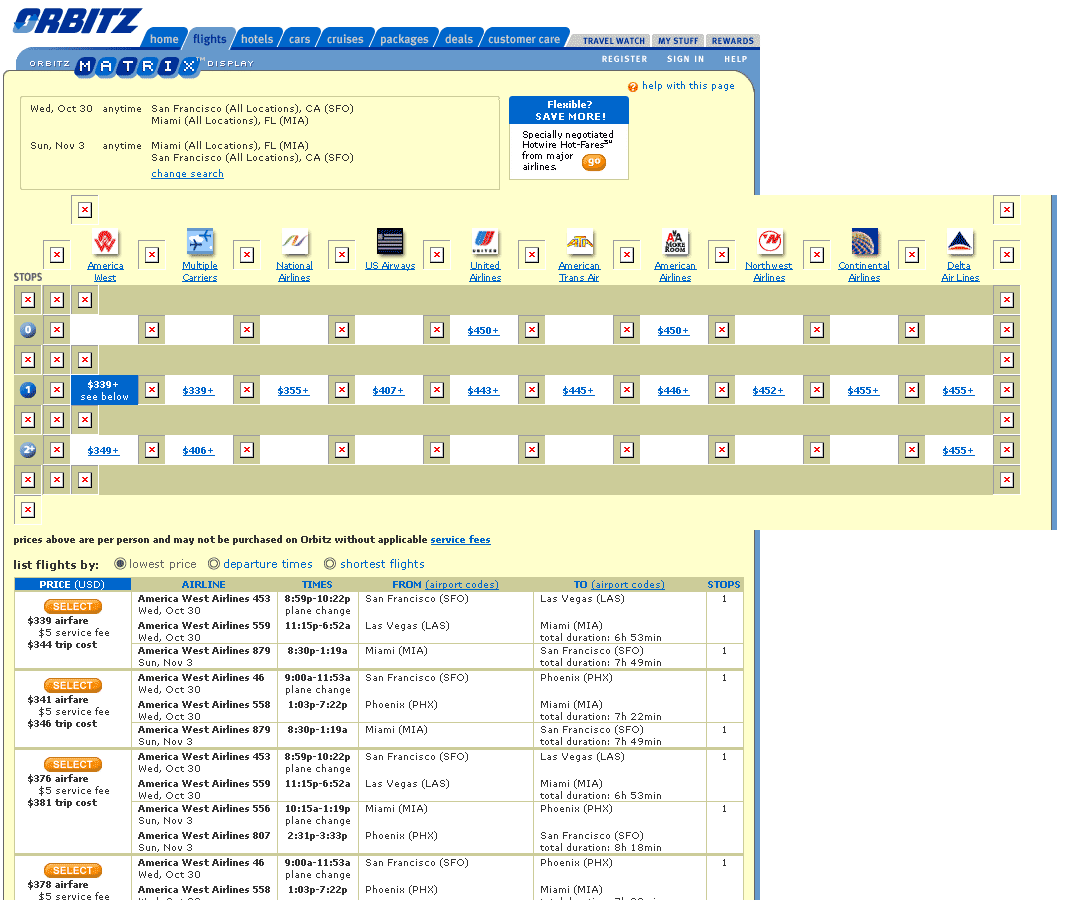
Task: Select the shortest flights radio button
Action: 330,564
